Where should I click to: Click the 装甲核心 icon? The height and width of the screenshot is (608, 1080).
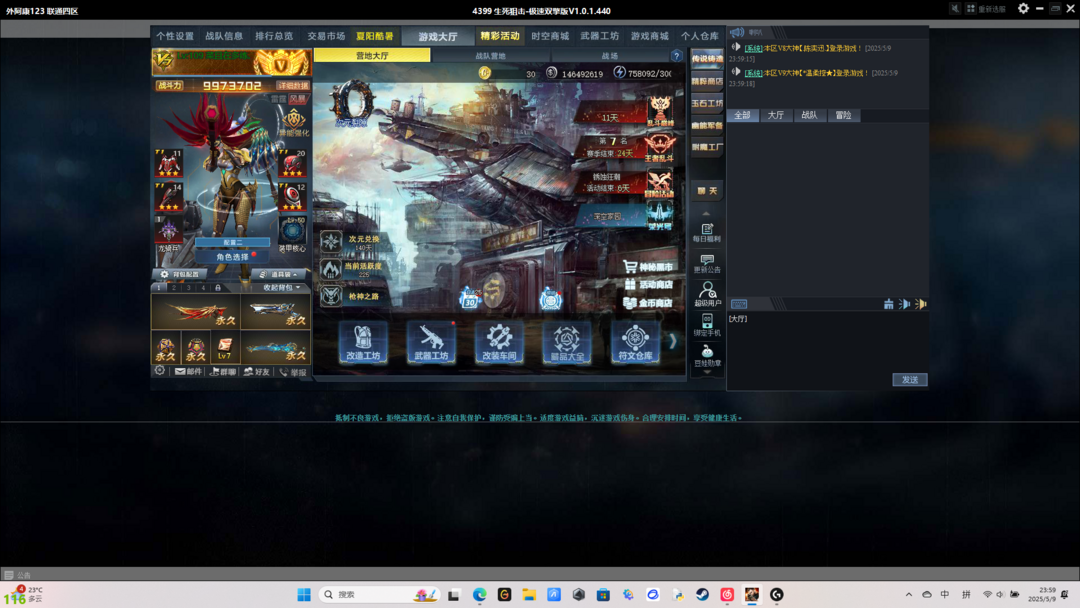[292, 234]
